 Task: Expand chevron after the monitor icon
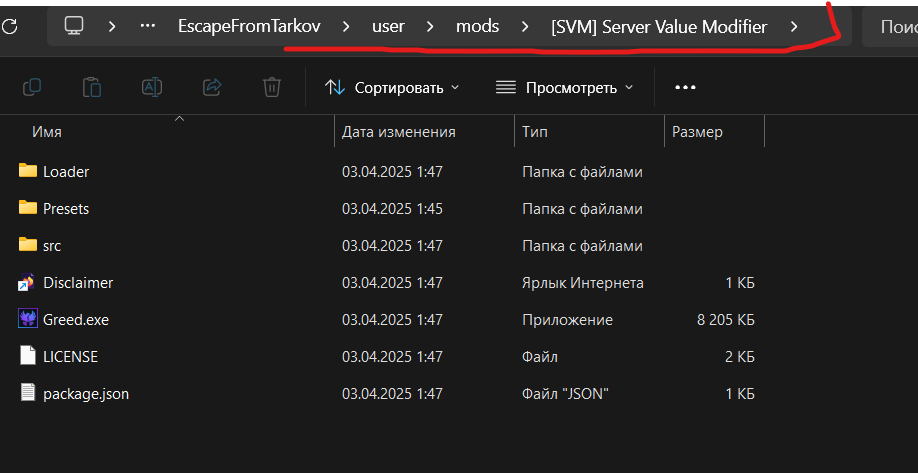[112, 26]
